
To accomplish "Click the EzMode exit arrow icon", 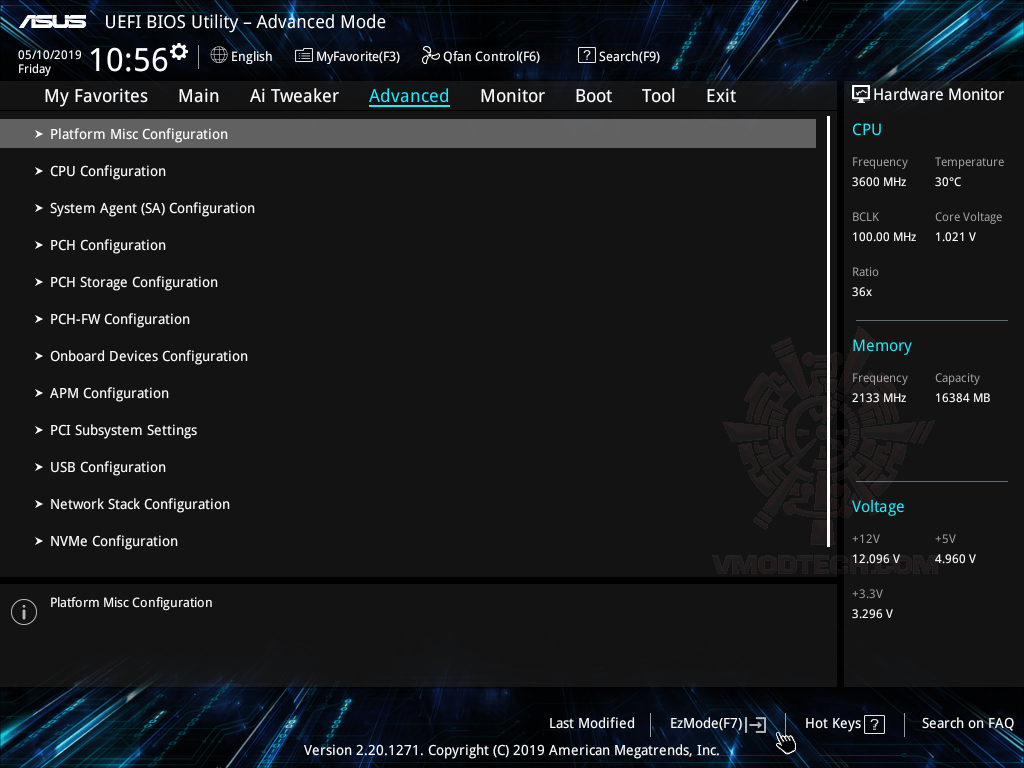I will [757, 724].
